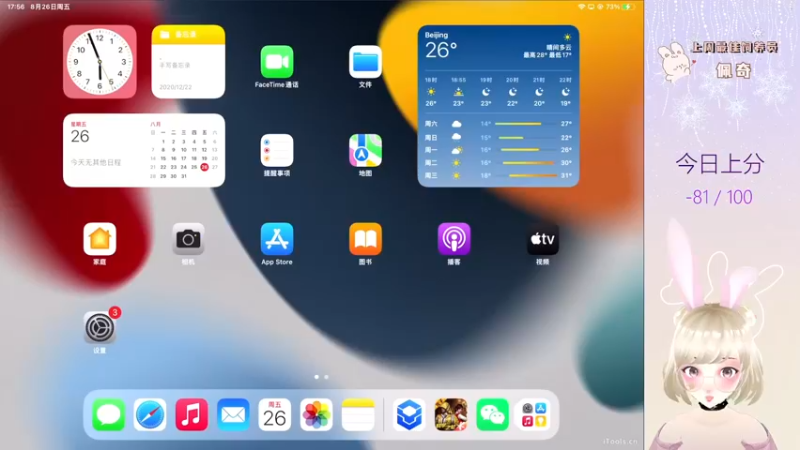Click the -81 / 100 score text

coord(719,197)
